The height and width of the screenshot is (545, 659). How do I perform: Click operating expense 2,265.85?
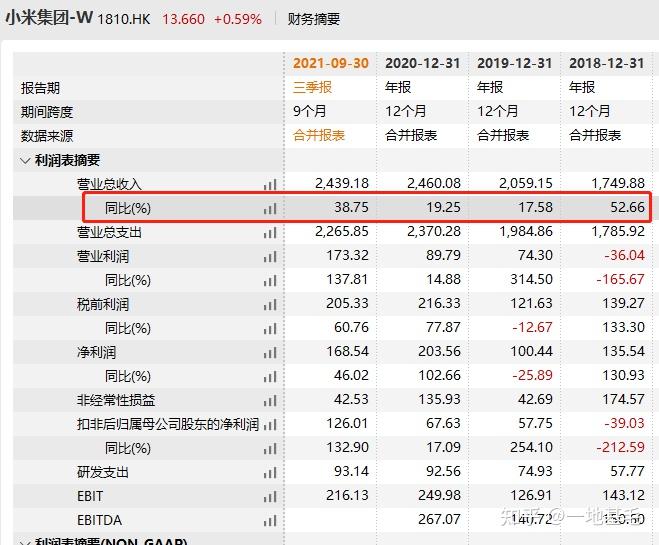click(342, 231)
